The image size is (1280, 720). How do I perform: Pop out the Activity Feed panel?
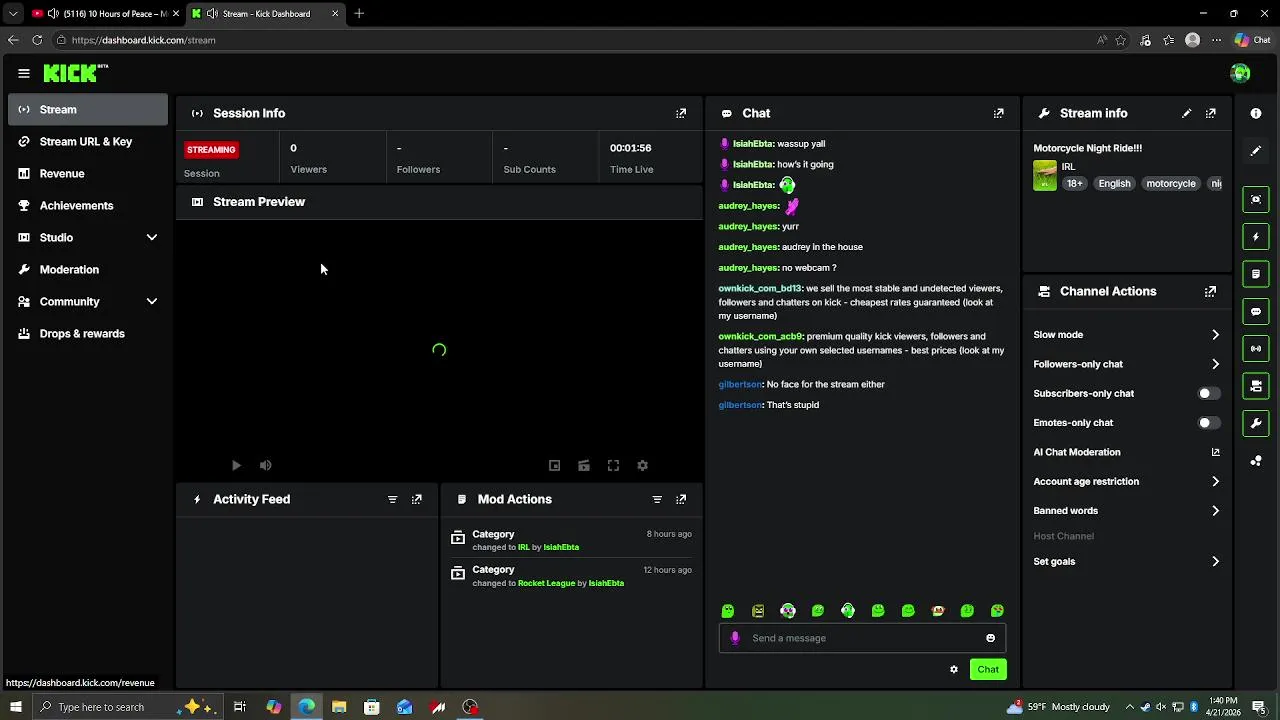[417, 500]
